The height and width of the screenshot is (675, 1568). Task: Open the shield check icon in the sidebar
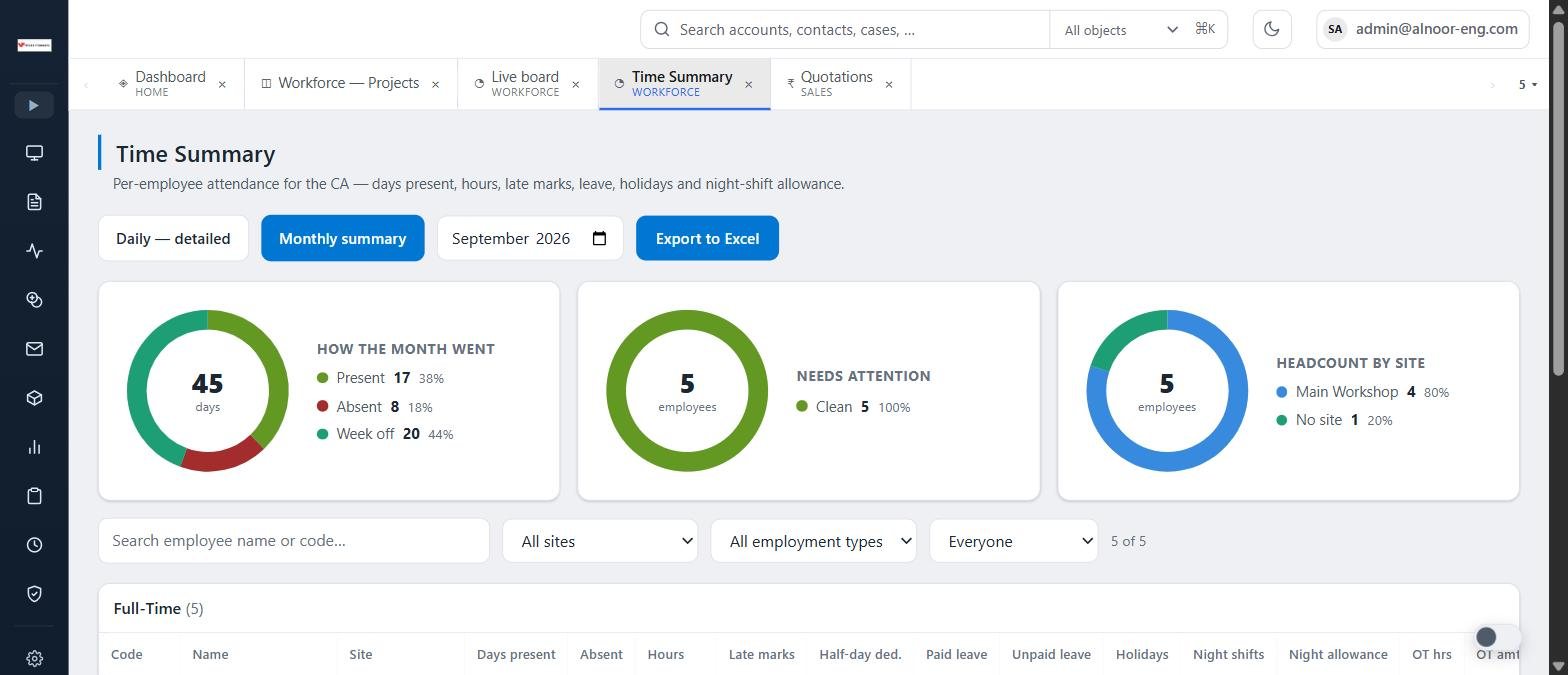[x=34, y=594]
